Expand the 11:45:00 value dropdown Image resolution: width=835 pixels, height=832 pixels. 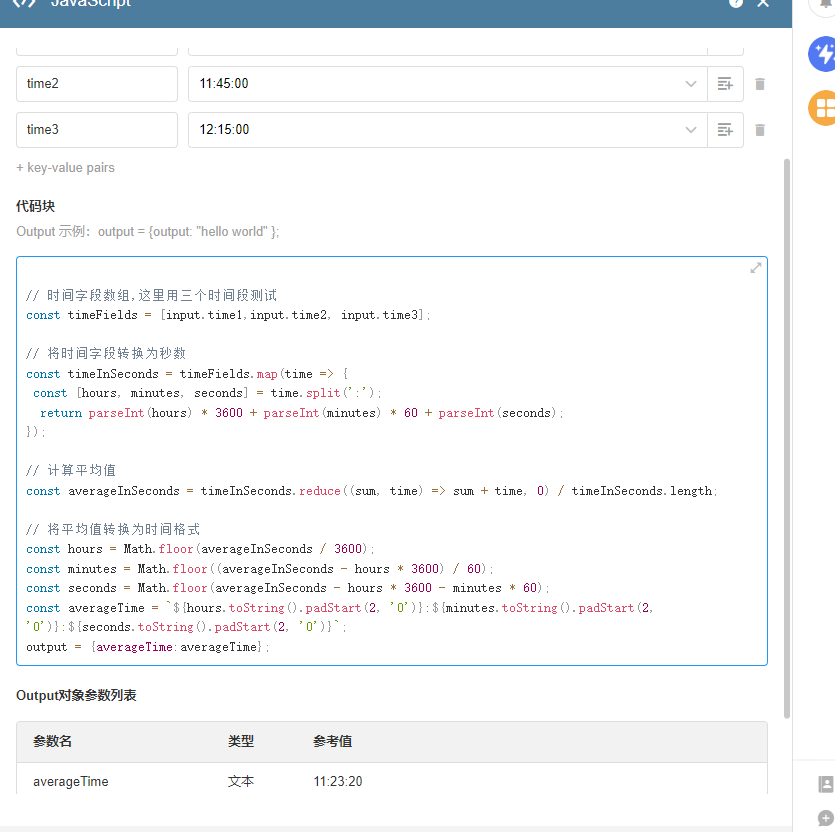click(x=690, y=84)
